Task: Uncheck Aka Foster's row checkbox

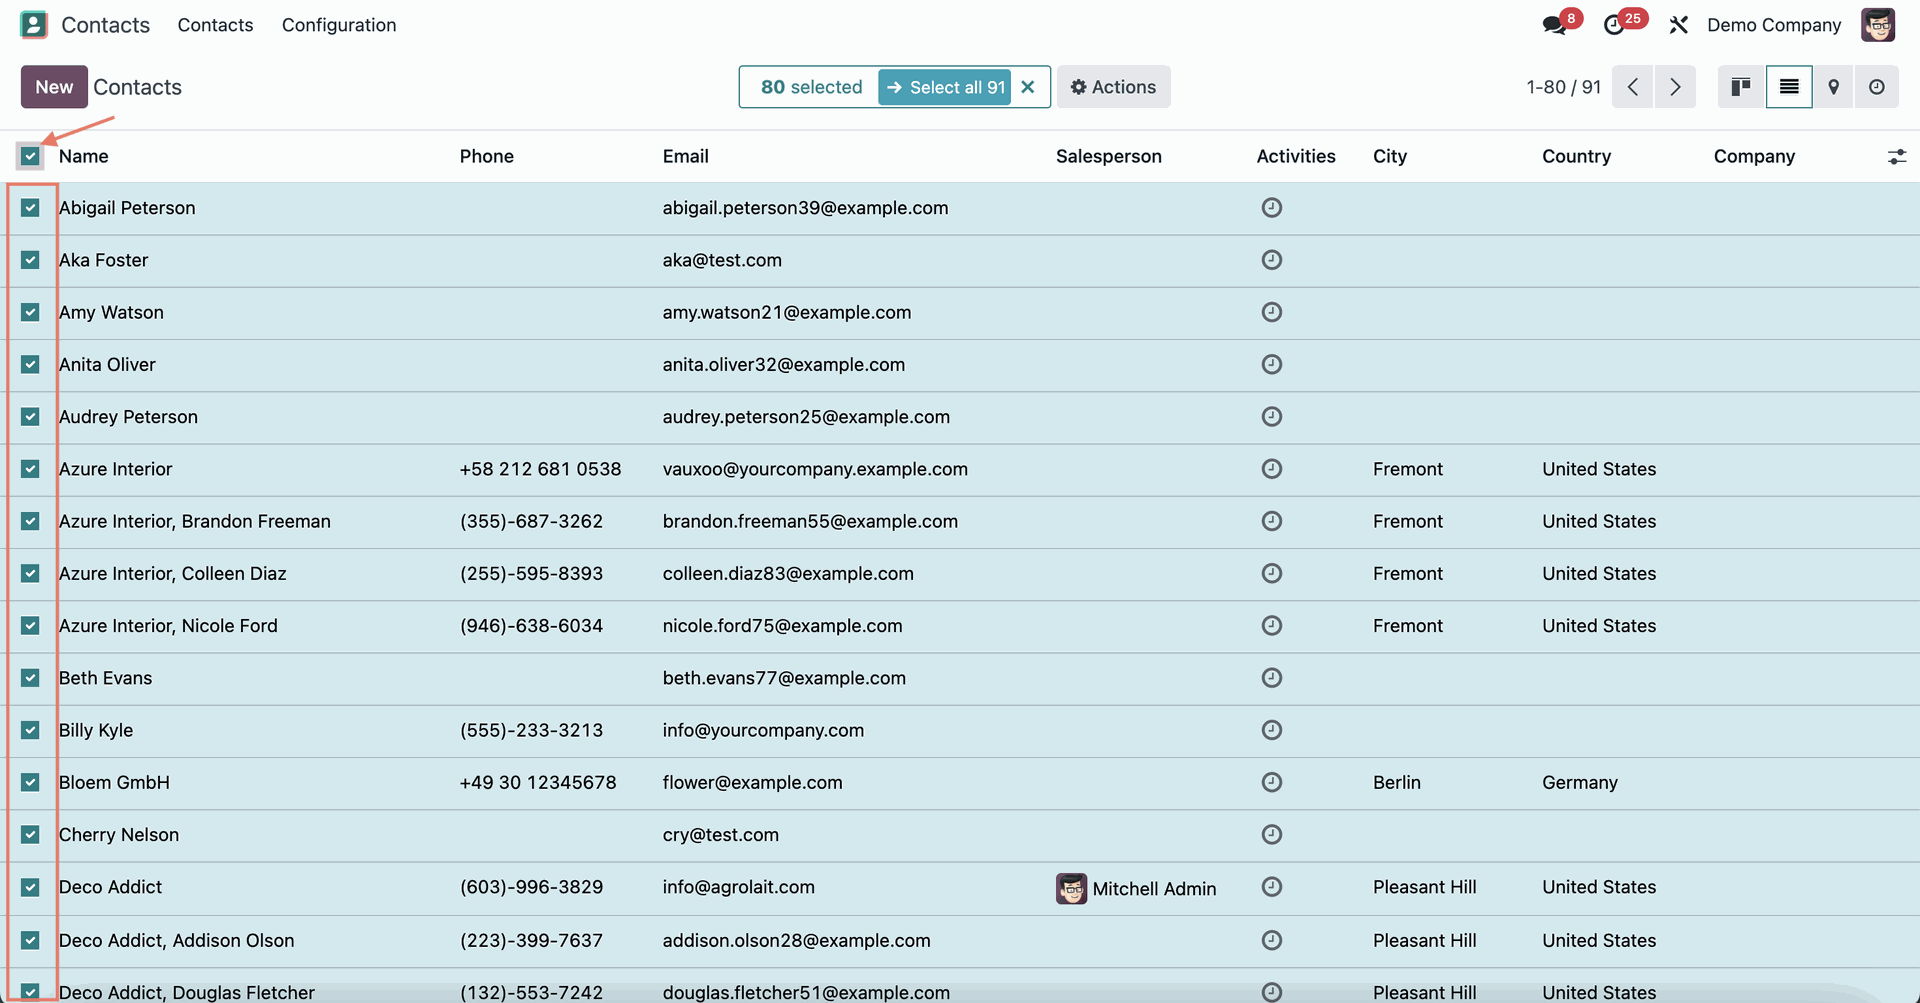Action: (30, 260)
